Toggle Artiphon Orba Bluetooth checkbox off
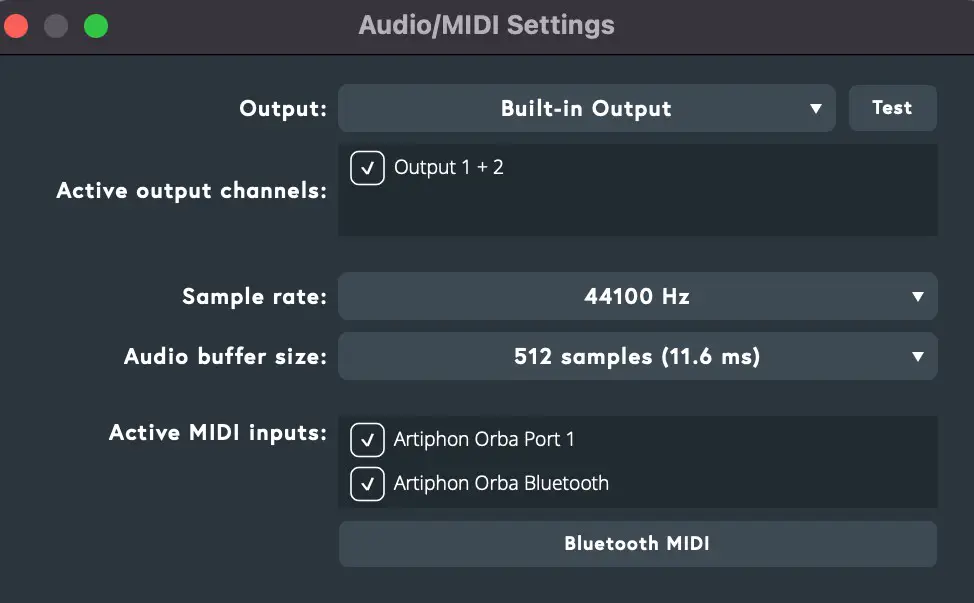The image size is (974, 603). click(x=367, y=484)
